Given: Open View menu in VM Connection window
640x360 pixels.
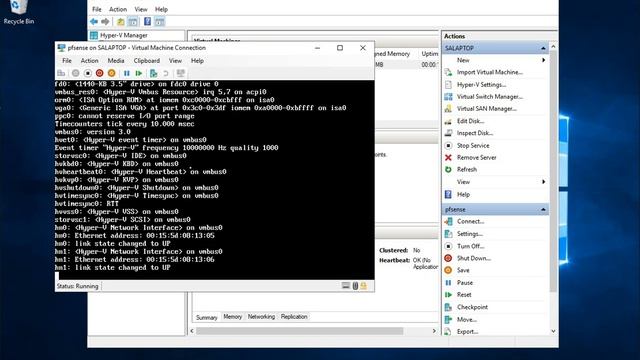Looking at the screenshot, I should click(x=175, y=61).
